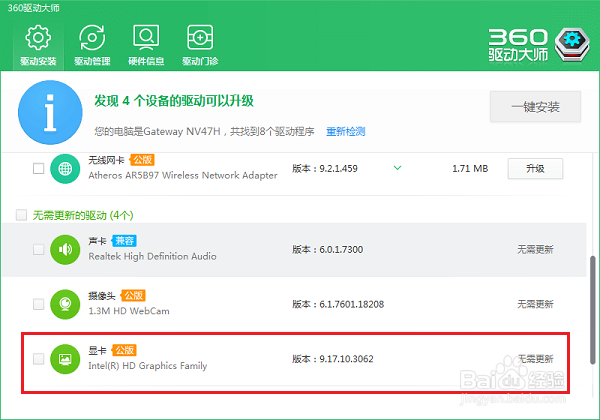Viewport: 600px width, 420px height.
Task: Open the 驱动安装 gear tab
Action: pyautogui.click(x=38, y=46)
